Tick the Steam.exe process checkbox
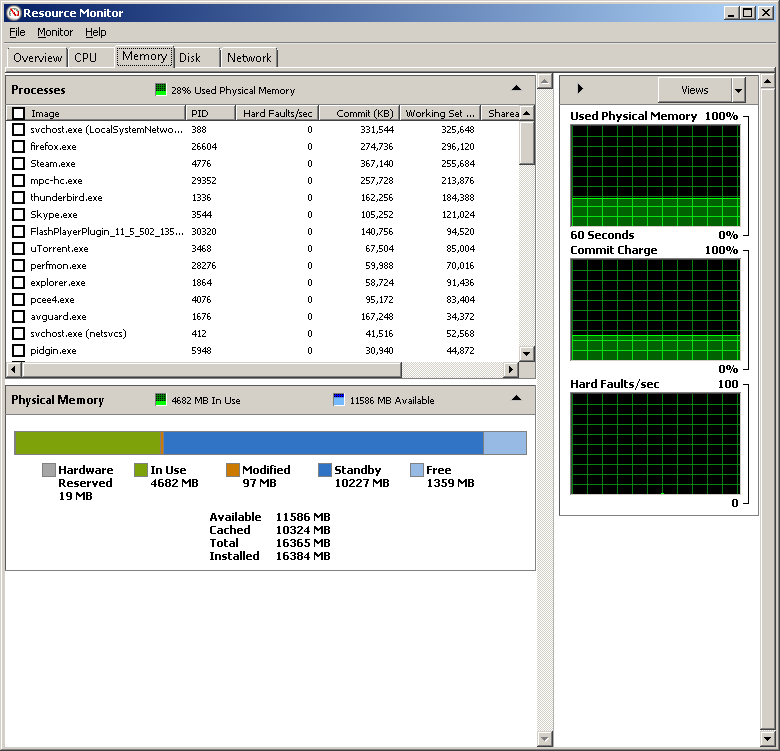Screen dimensions: 780x751 tap(18, 164)
